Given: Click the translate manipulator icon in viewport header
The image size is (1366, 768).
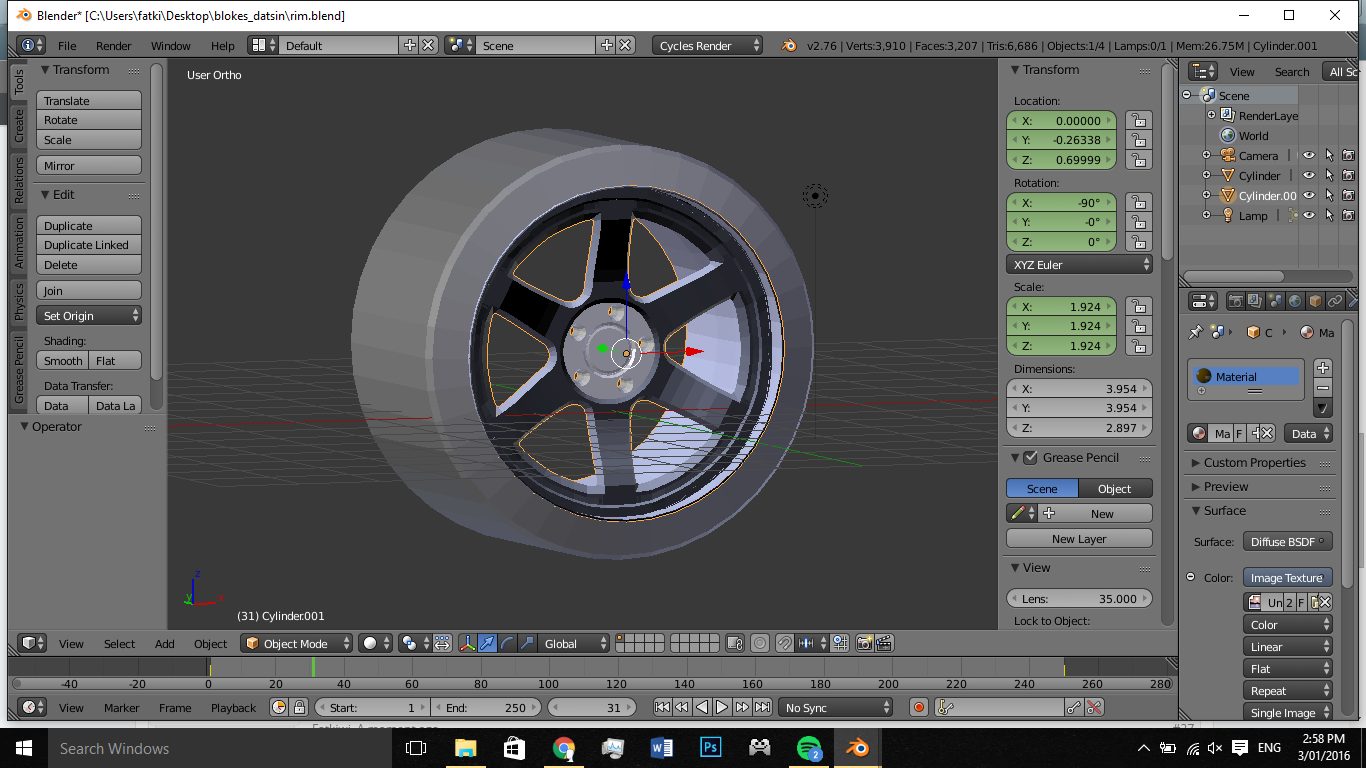Looking at the screenshot, I should pos(487,644).
